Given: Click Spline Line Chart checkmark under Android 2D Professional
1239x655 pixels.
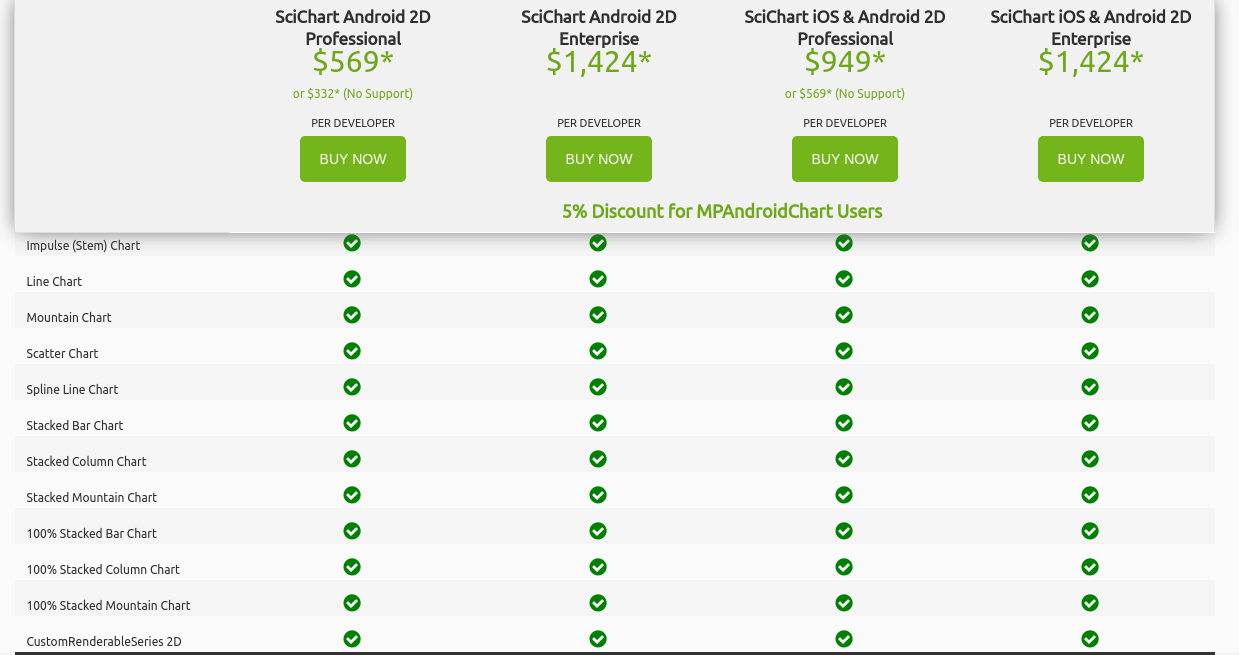Looking at the screenshot, I should click(x=352, y=387).
